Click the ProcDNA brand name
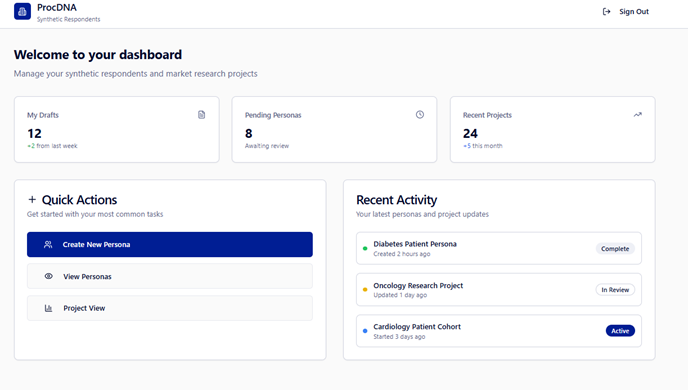This screenshot has height=390, width=688. 57,7
